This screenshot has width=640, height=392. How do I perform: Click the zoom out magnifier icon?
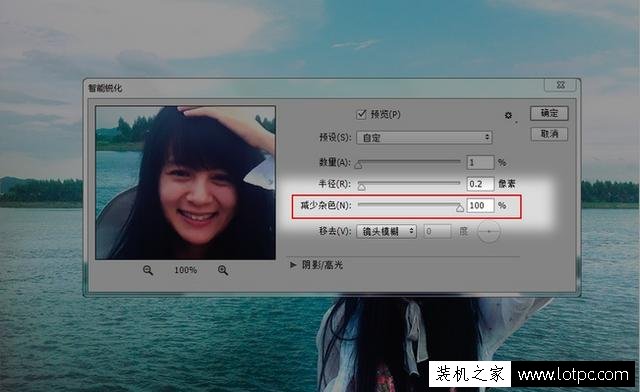(148, 270)
